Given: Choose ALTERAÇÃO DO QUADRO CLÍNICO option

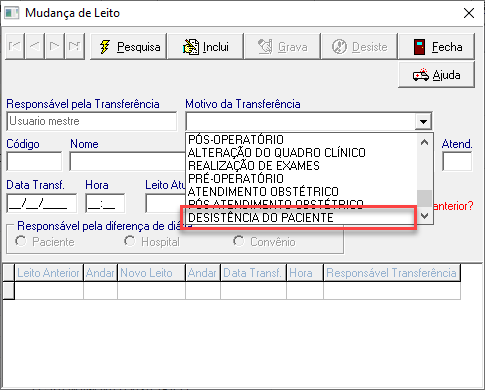Looking at the screenshot, I should pyautogui.click(x=277, y=153).
